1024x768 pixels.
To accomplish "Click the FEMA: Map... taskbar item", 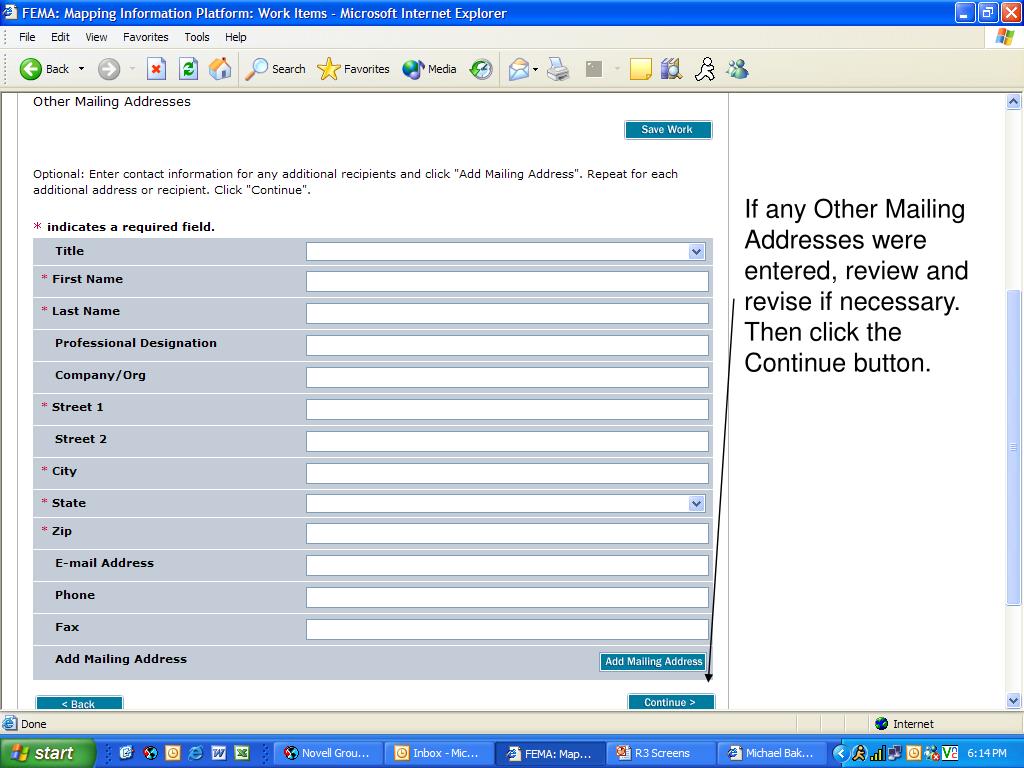I will pyautogui.click(x=549, y=753).
